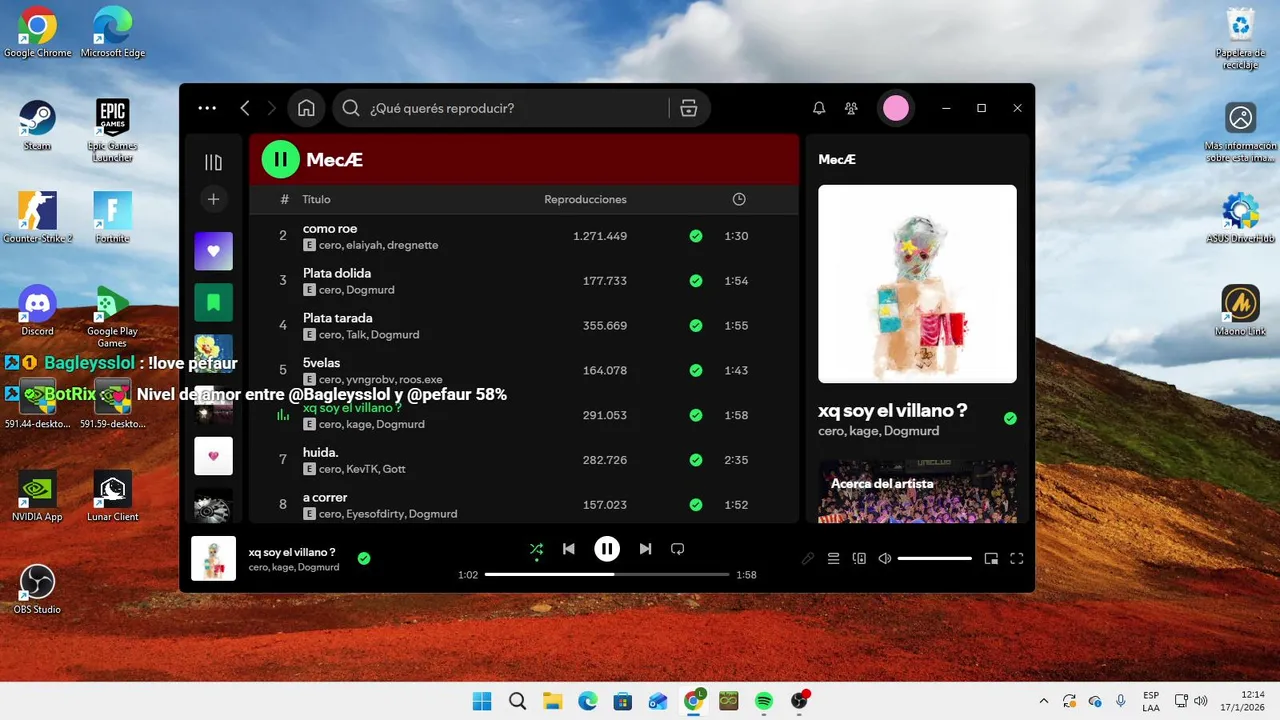Toggle saved check for '5velas' row
The width and height of the screenshot is (1280, 720).
pos(696,370)
